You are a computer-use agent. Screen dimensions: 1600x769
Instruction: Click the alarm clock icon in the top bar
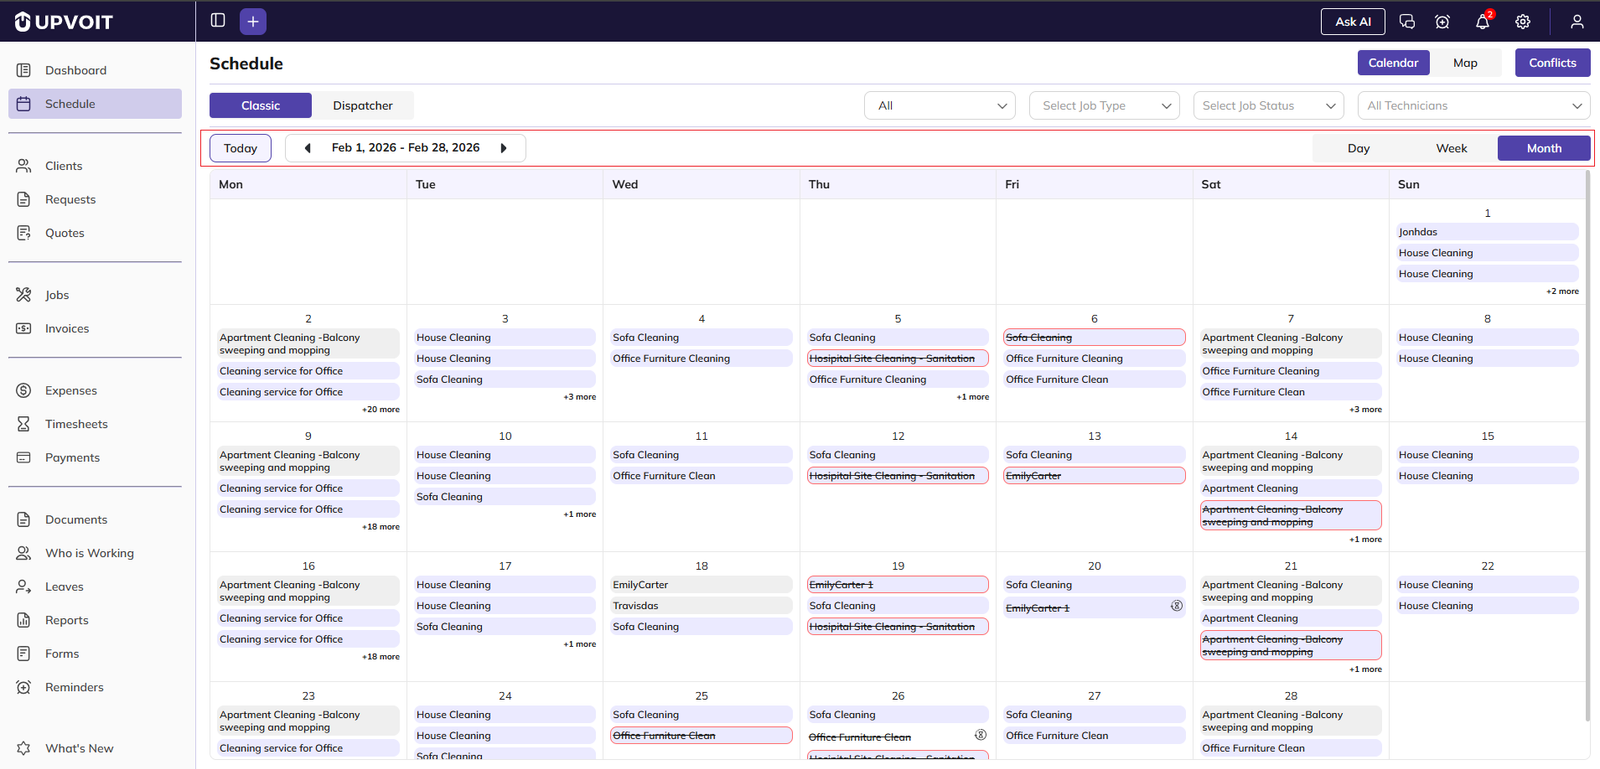click(x=1442, y=21)
